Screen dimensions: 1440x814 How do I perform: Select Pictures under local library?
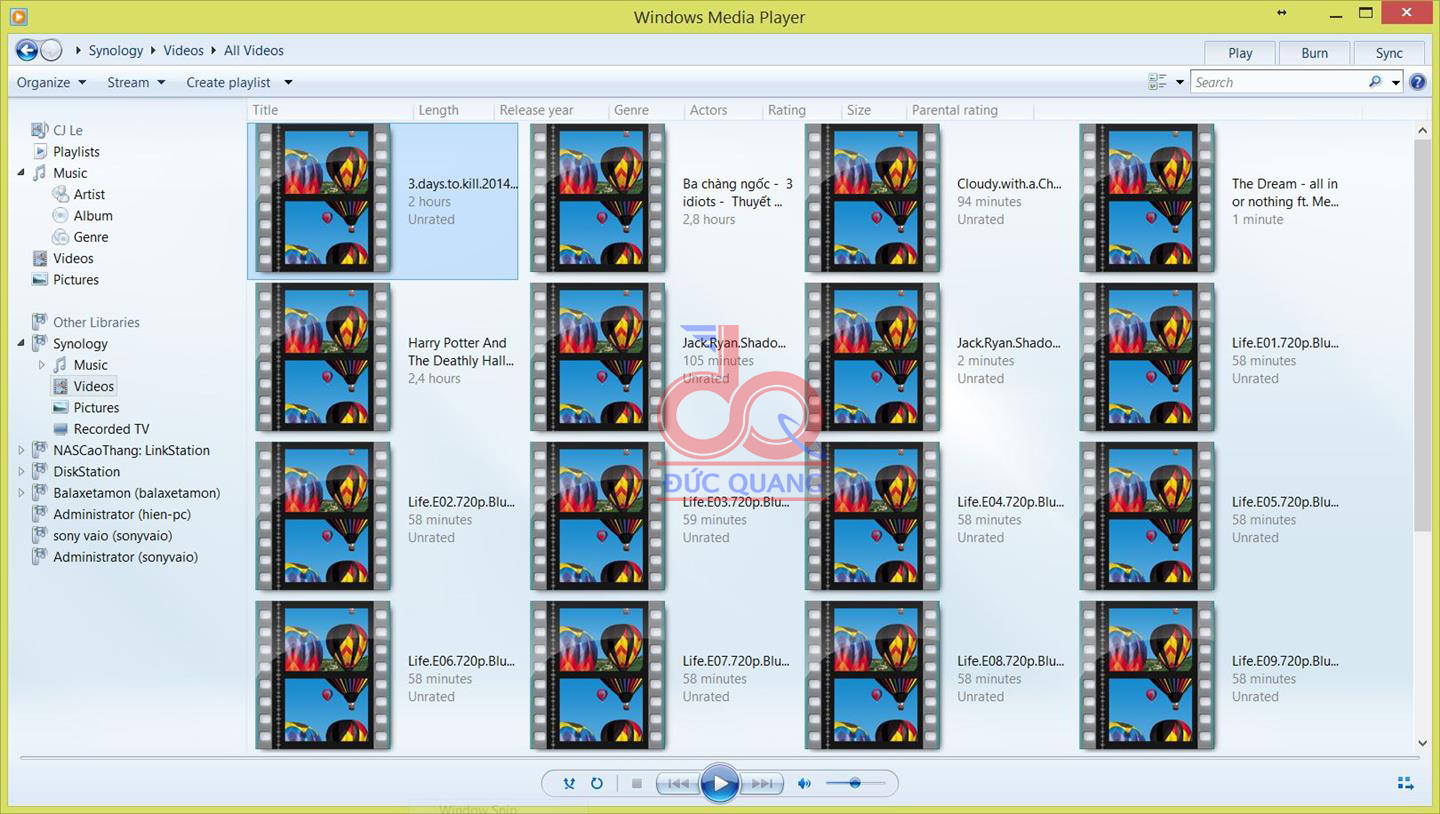[x=76, y=279]
